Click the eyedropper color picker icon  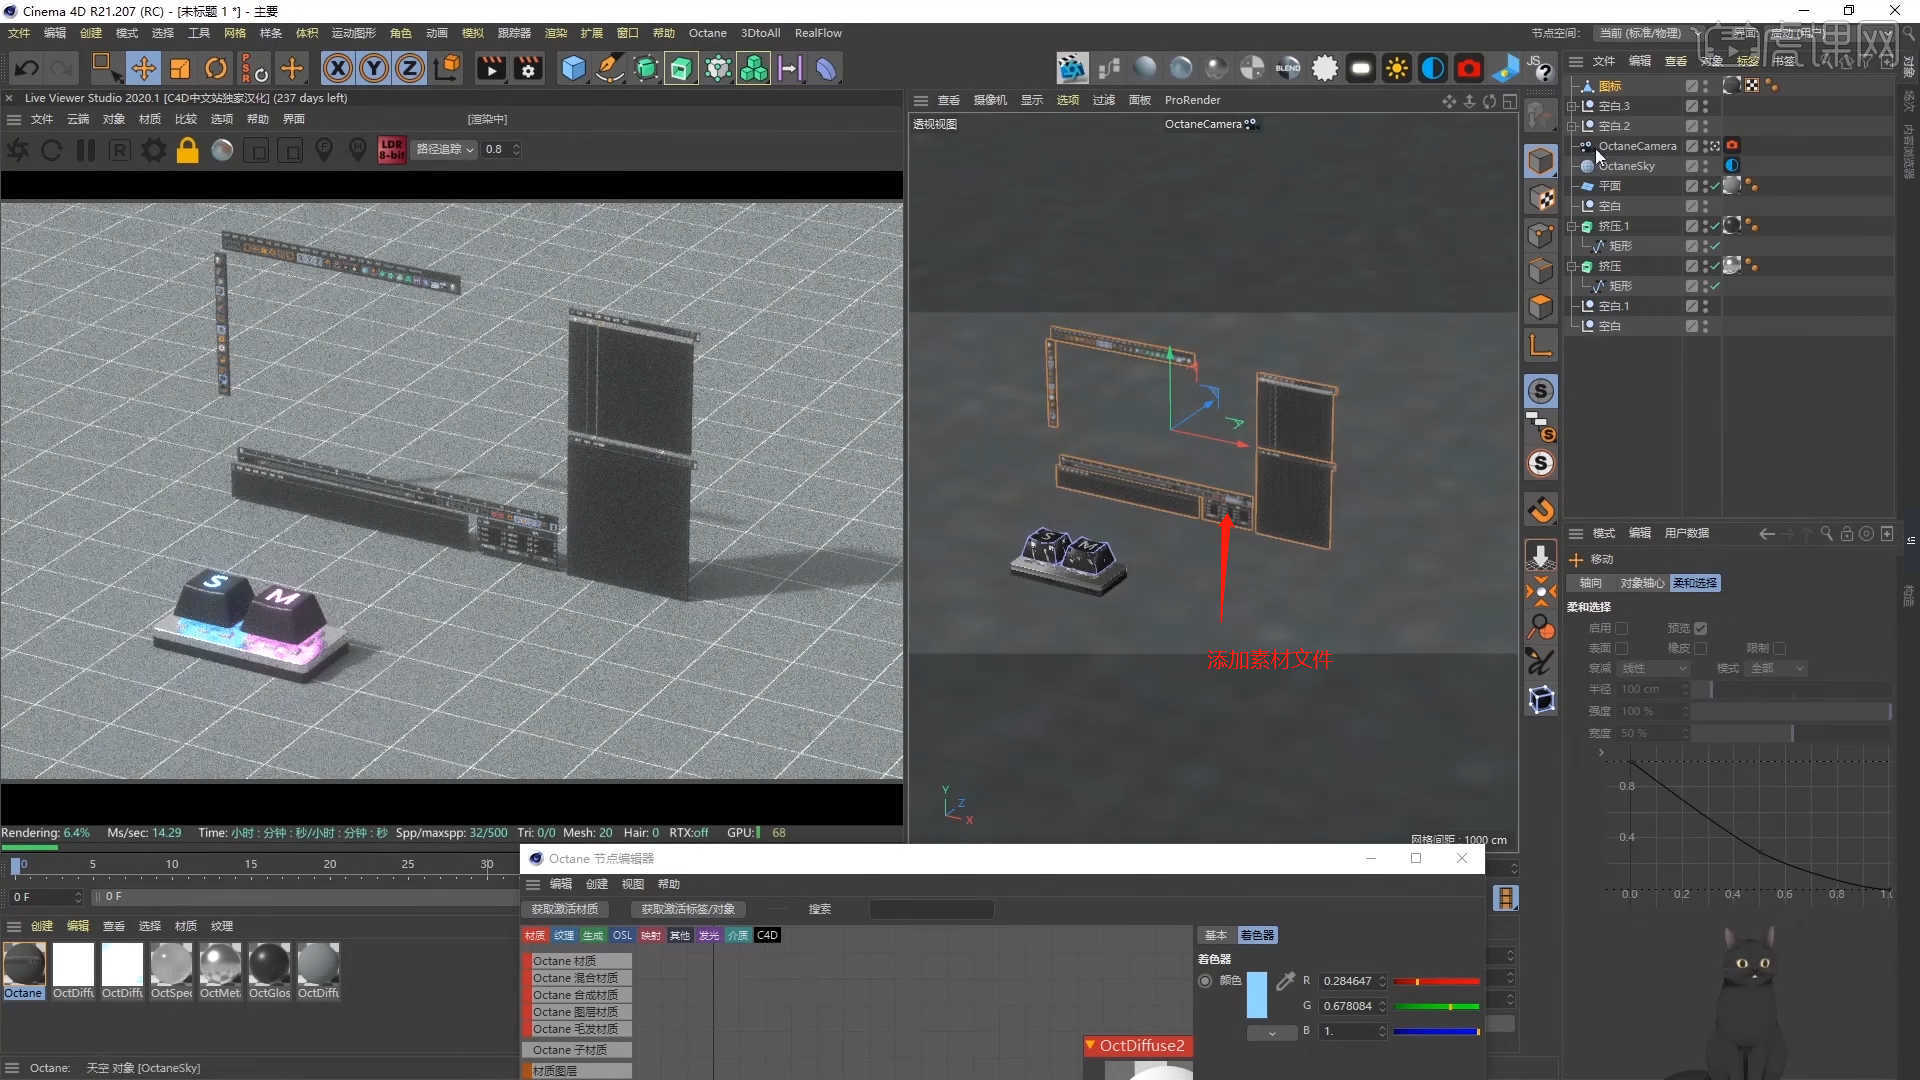coord(1286,981)
